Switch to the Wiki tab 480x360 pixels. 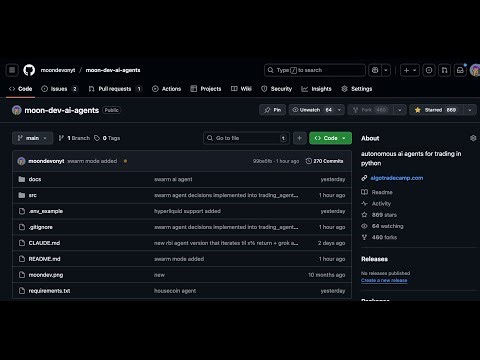[x=241, y=89]
